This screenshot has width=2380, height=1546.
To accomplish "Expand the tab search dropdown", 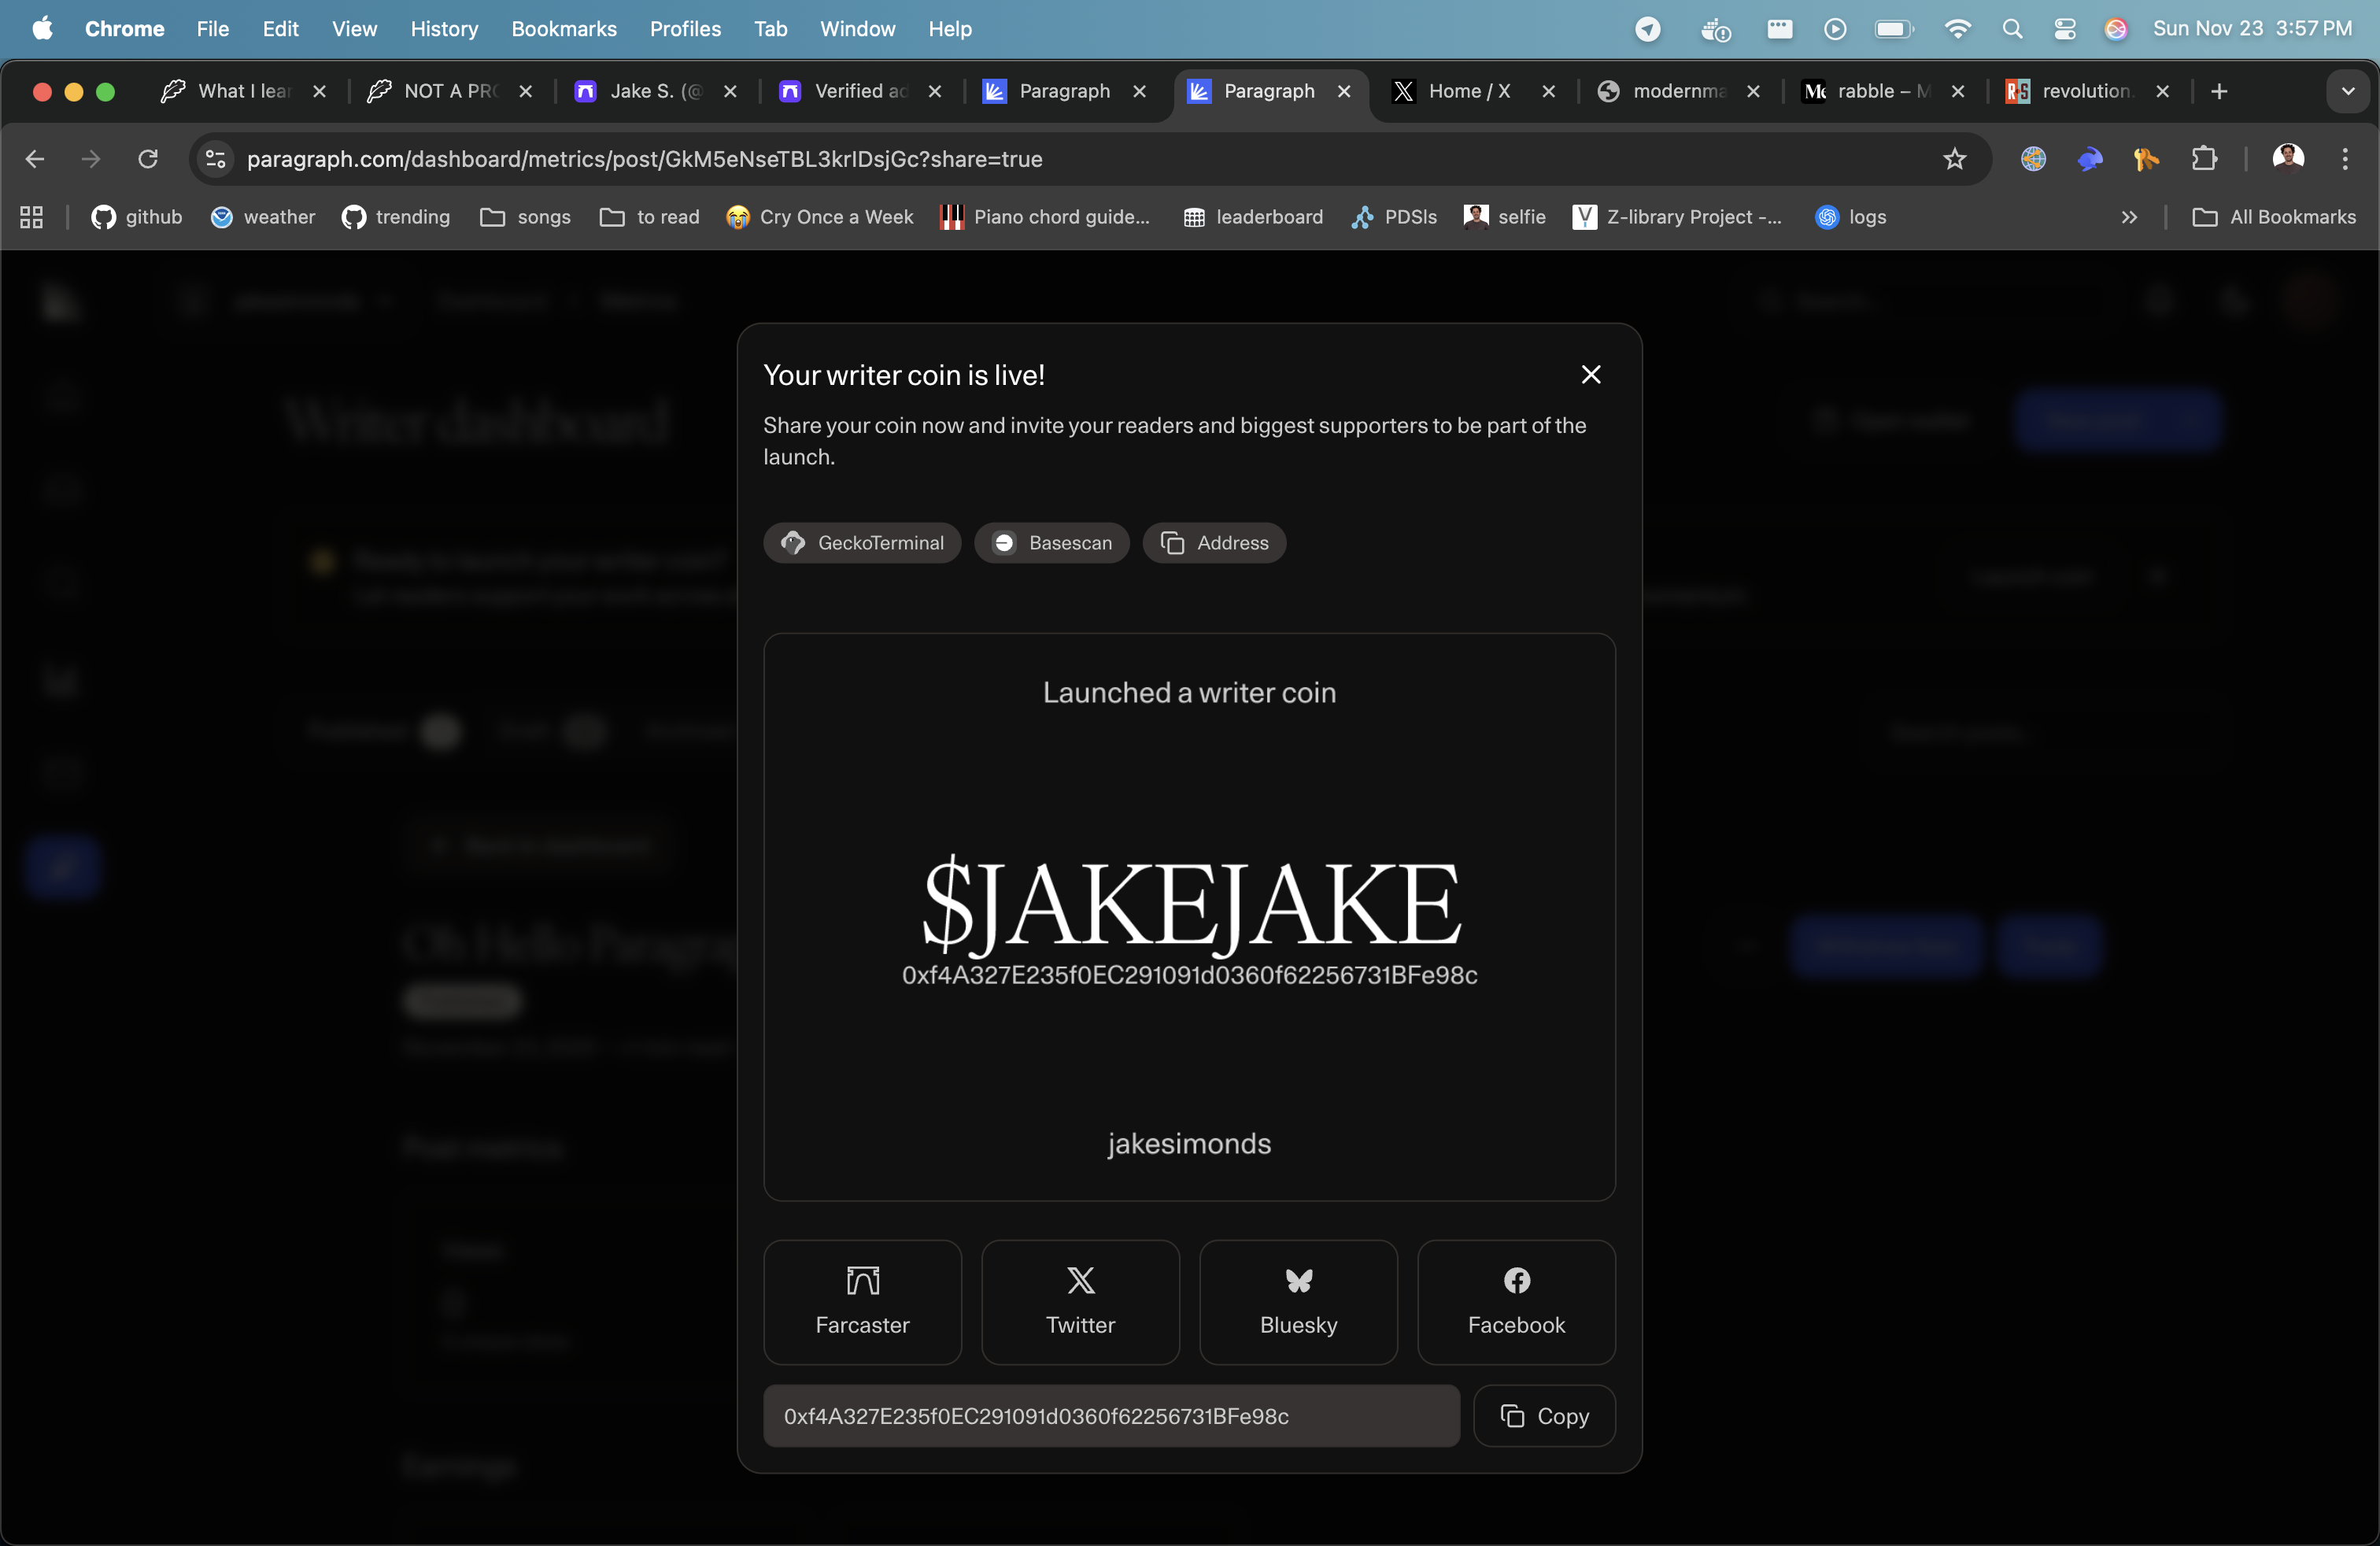I will (2347, 91).
